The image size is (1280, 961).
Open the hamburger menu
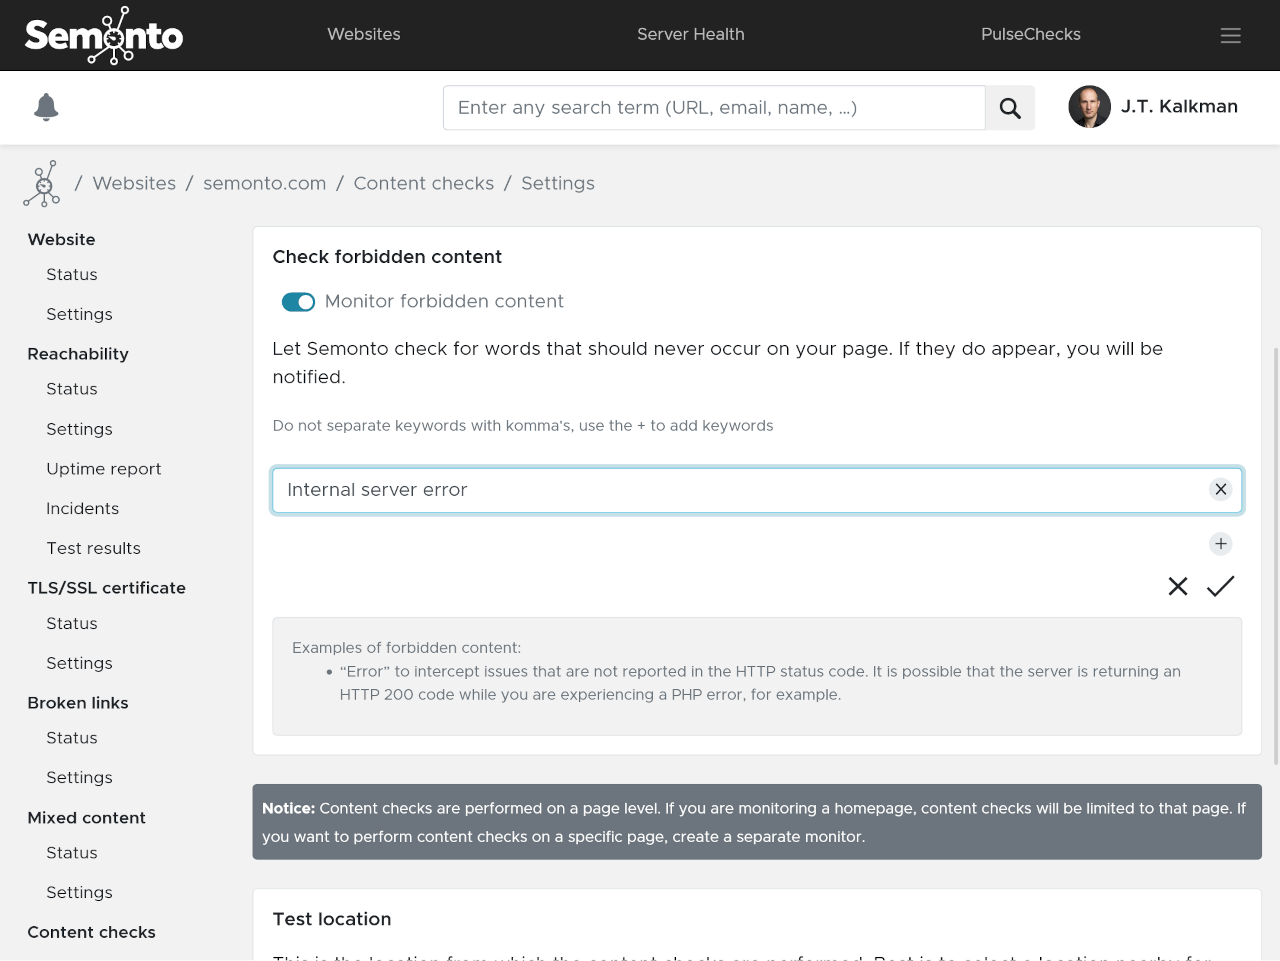(1231, 35)
